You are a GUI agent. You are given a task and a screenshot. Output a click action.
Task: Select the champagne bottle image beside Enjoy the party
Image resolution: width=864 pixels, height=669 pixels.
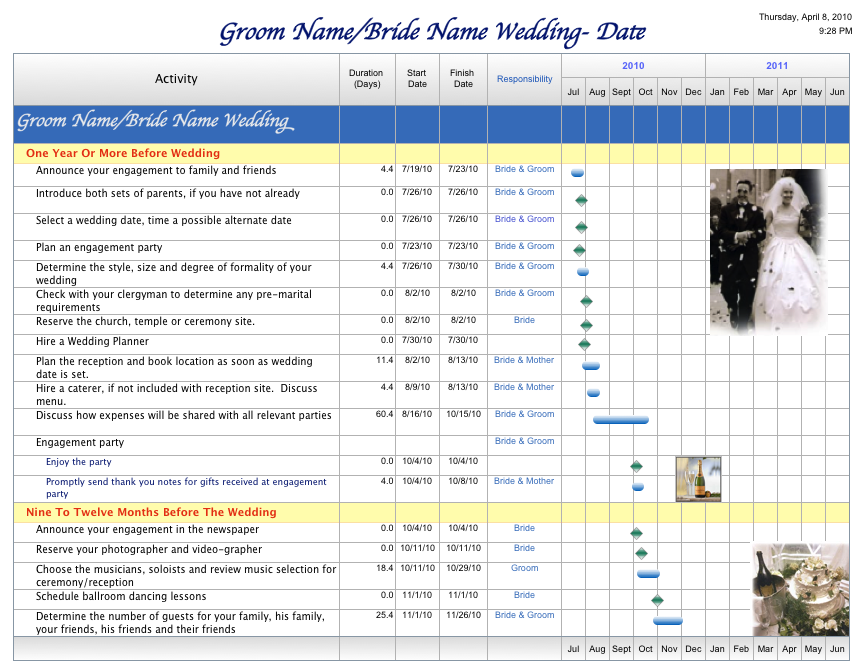tap(697, 479)
